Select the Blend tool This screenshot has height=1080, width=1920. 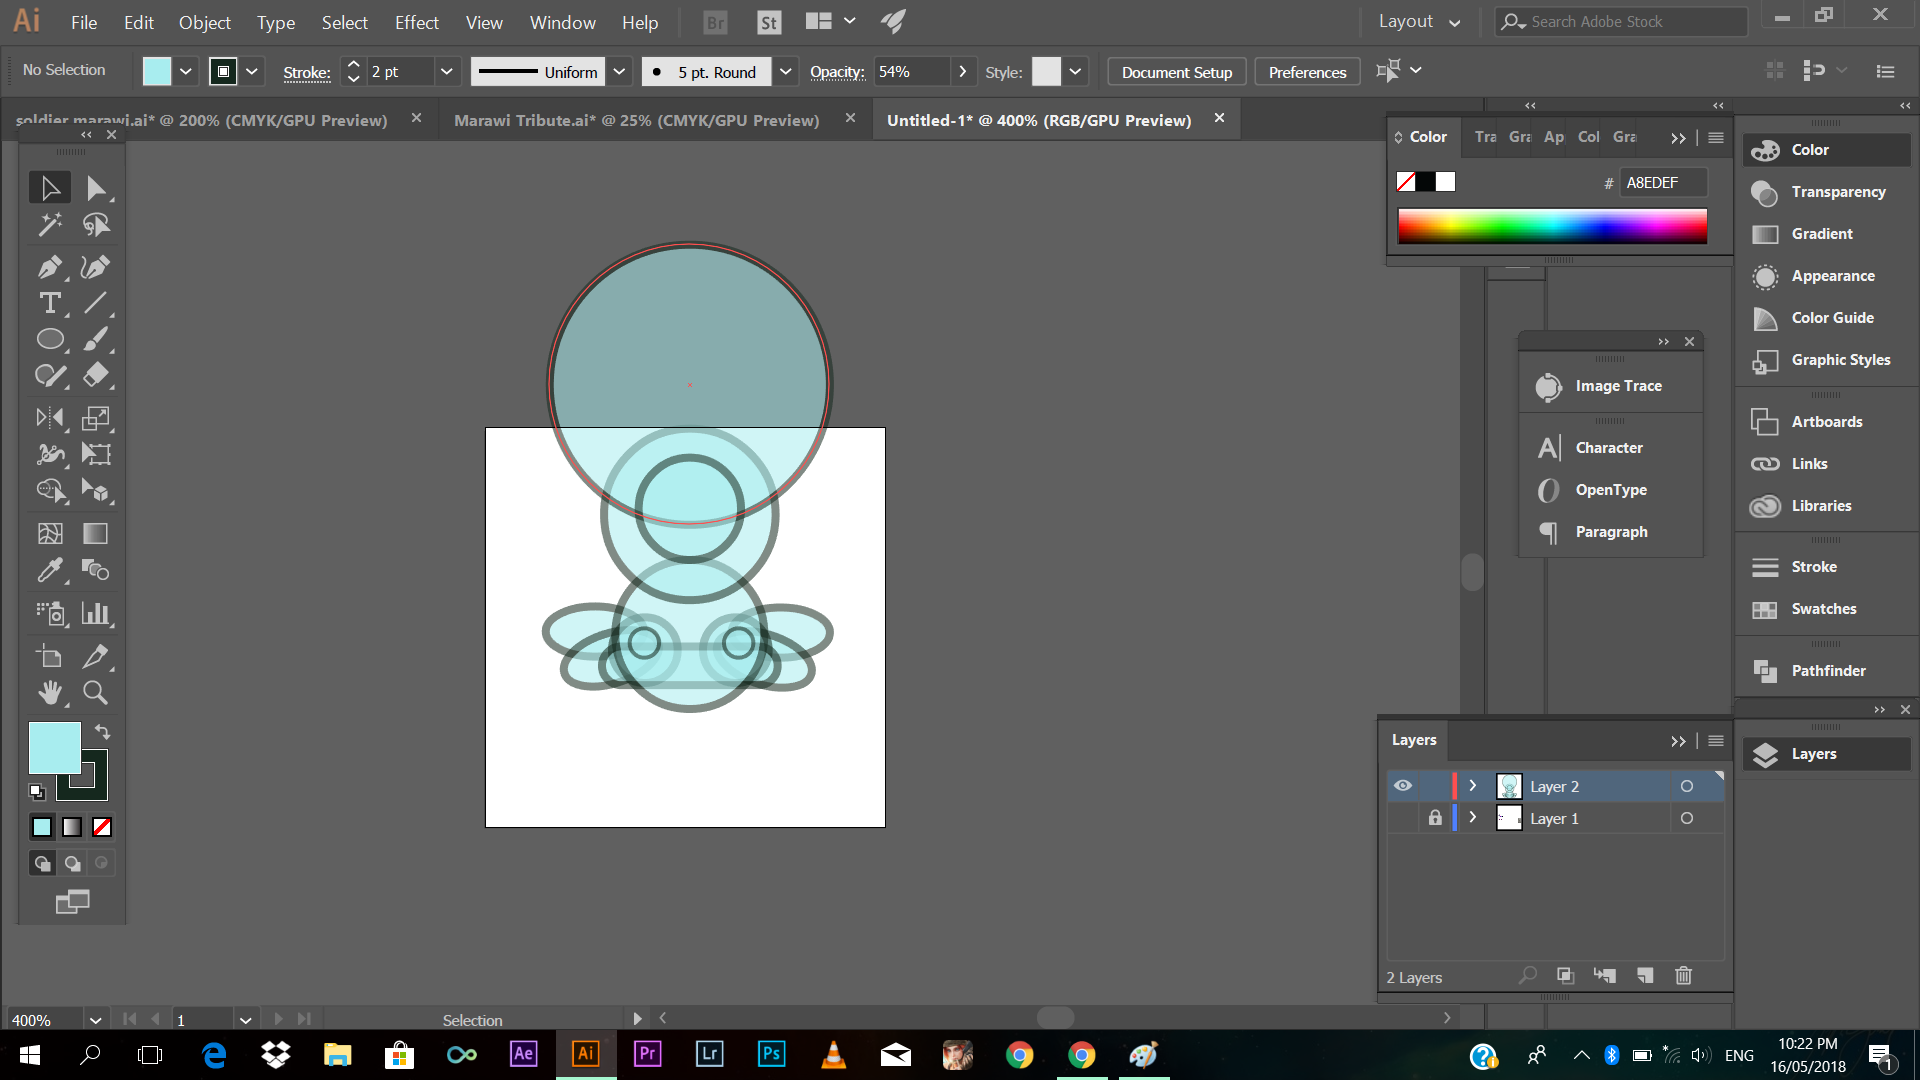click(96, 570)
